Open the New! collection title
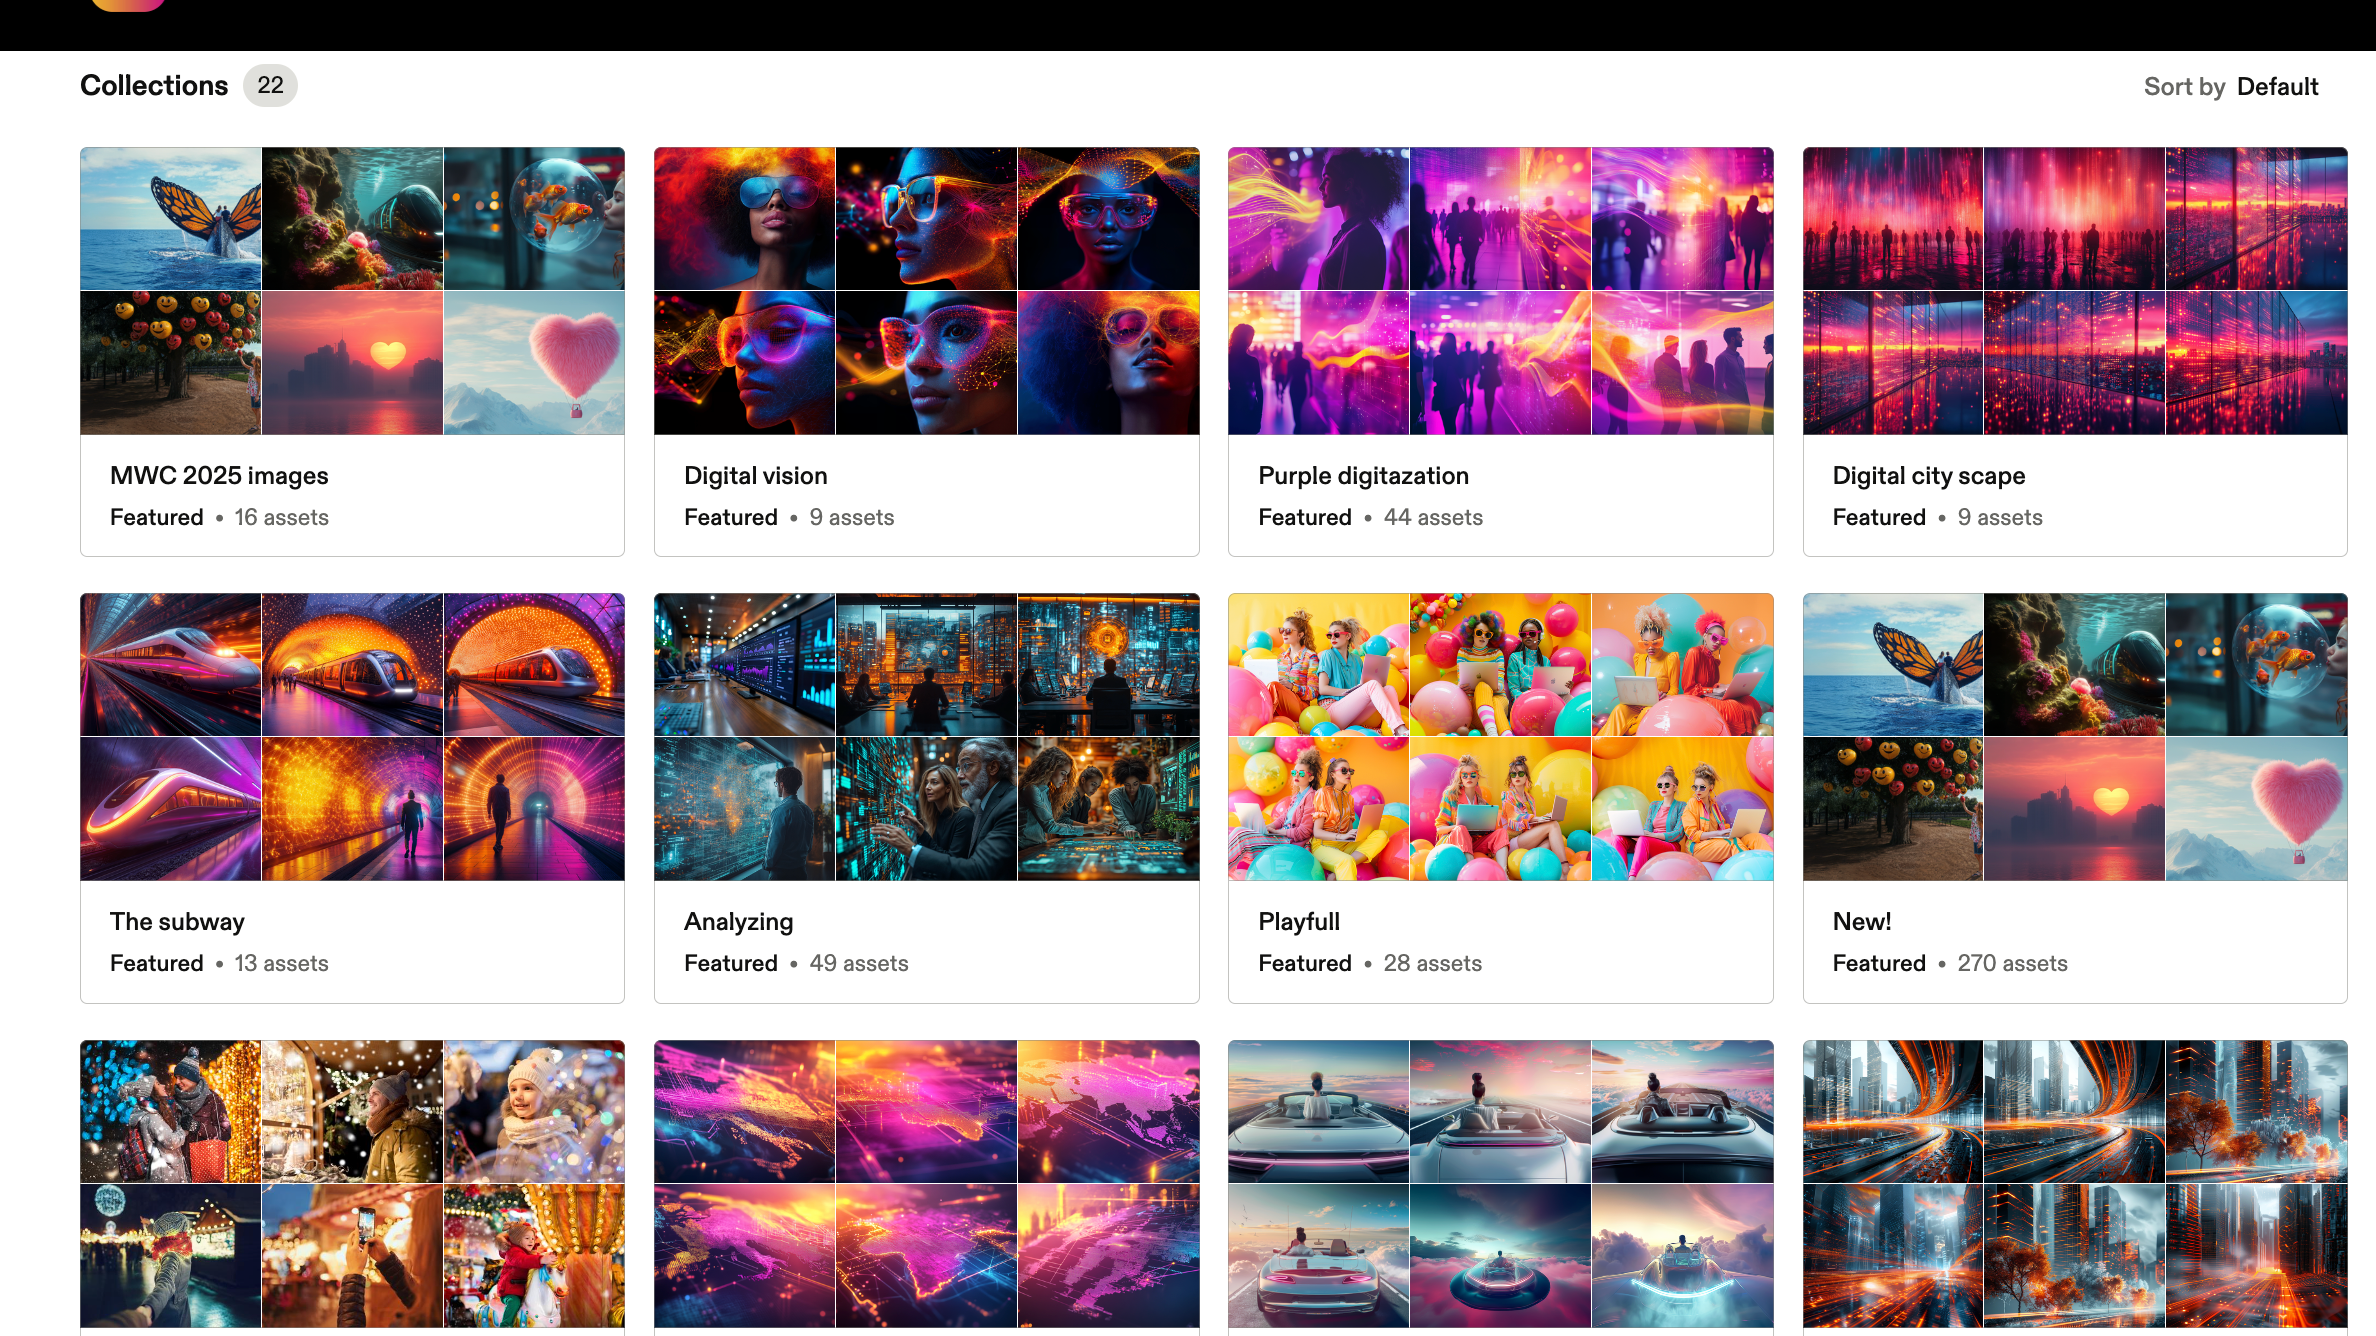This screenshot has width=2376, height=1336. [x=1861, y=922]
